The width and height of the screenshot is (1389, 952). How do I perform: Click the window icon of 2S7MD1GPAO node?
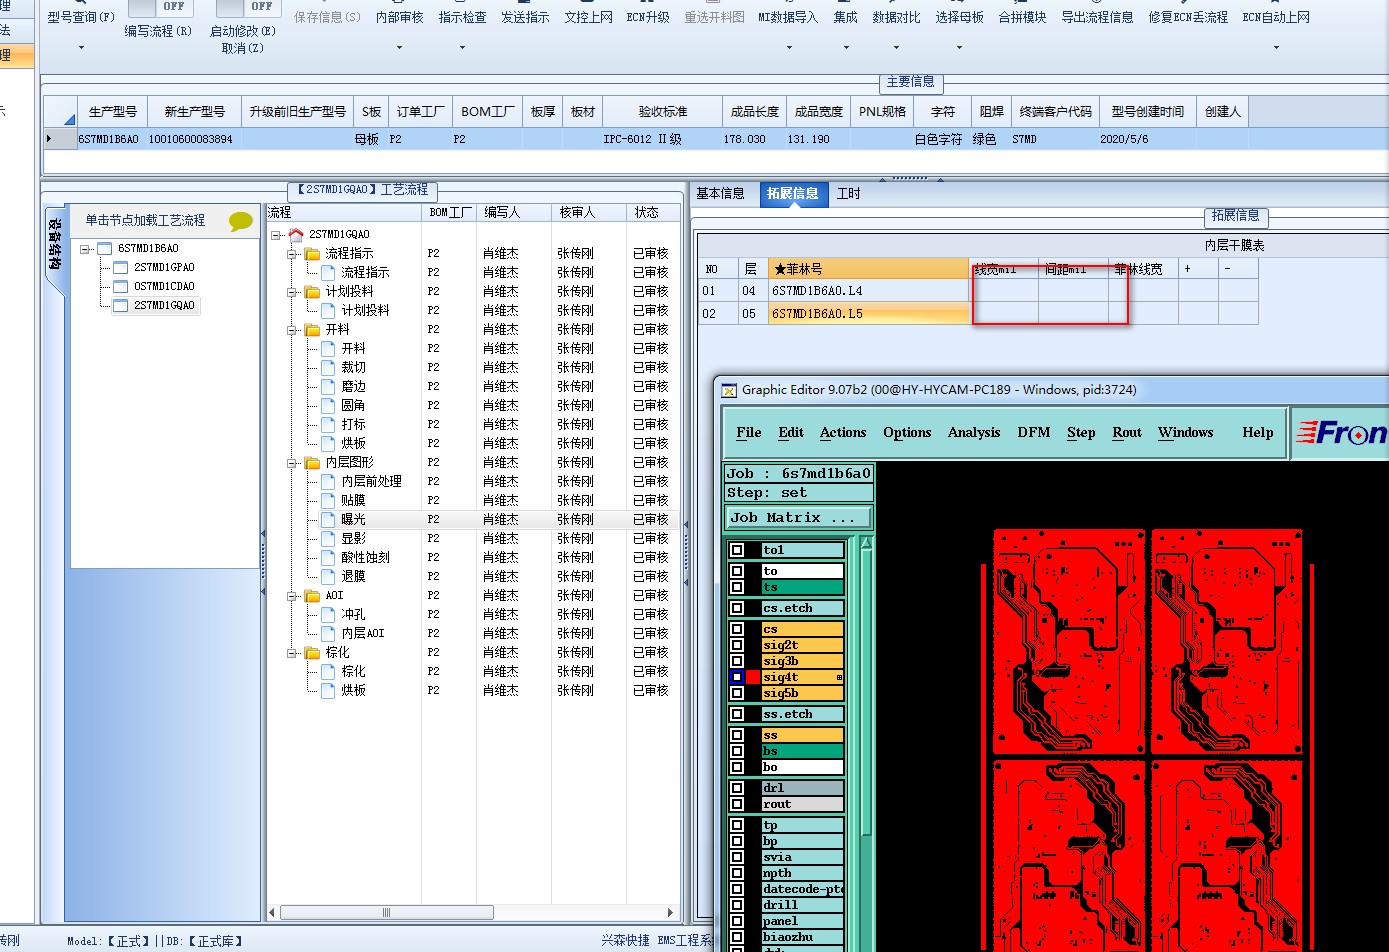121,267
